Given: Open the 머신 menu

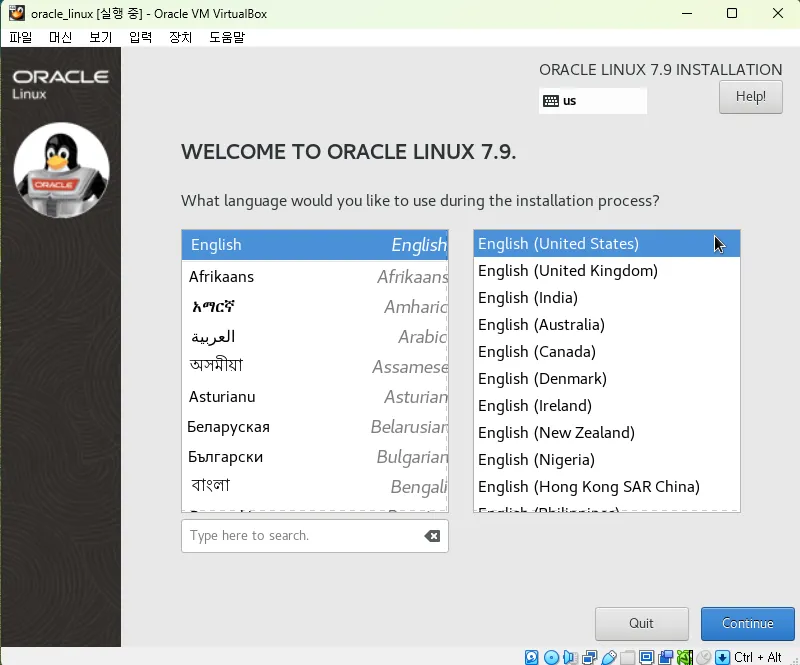Looking at the screenshot, I should pyautogui.click(x=60, y=37).
